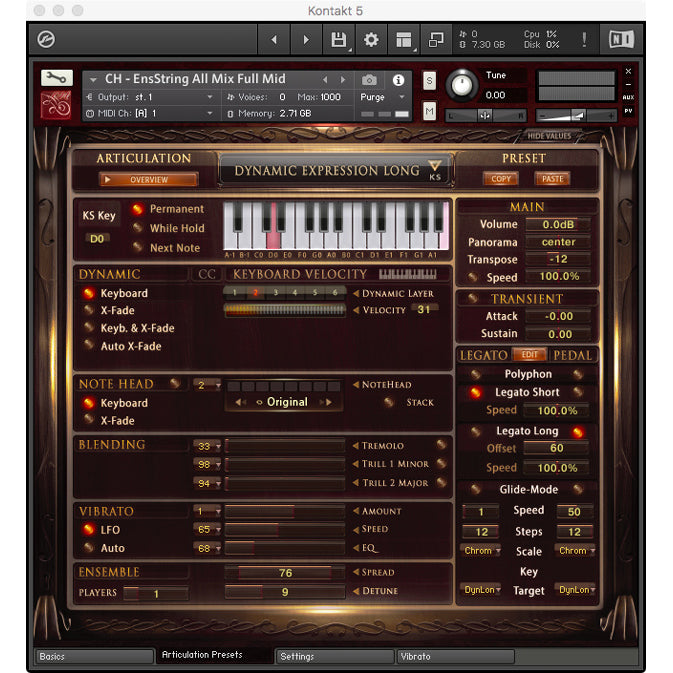
Task: Click the Transpose value field
Action: click(x=558, y=259)
